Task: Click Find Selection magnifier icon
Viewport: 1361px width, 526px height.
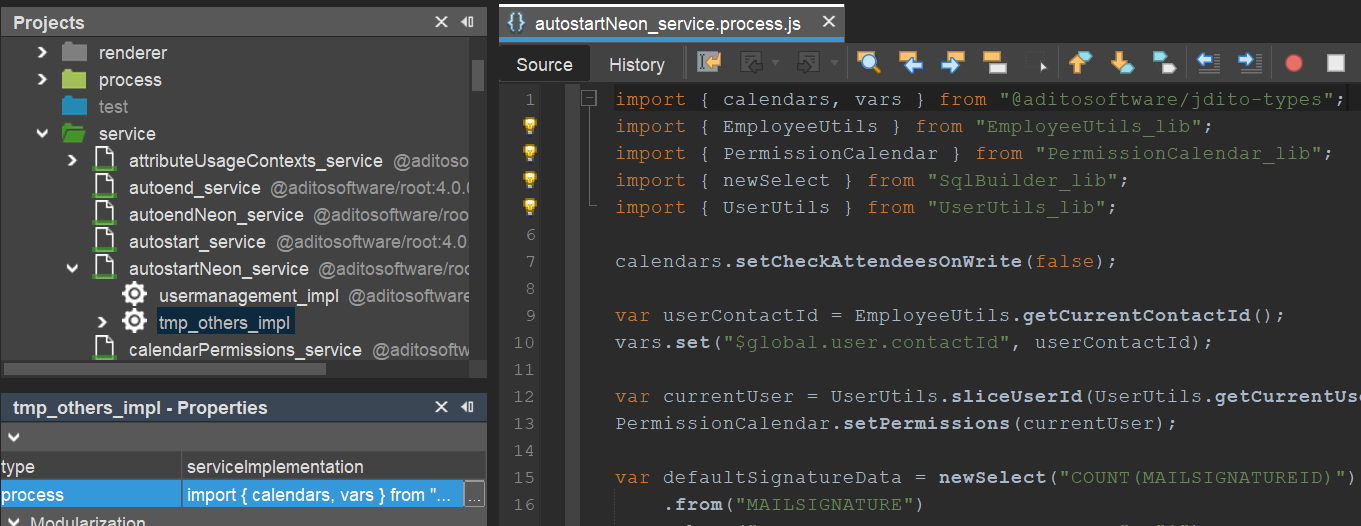Action: [869, 63]
